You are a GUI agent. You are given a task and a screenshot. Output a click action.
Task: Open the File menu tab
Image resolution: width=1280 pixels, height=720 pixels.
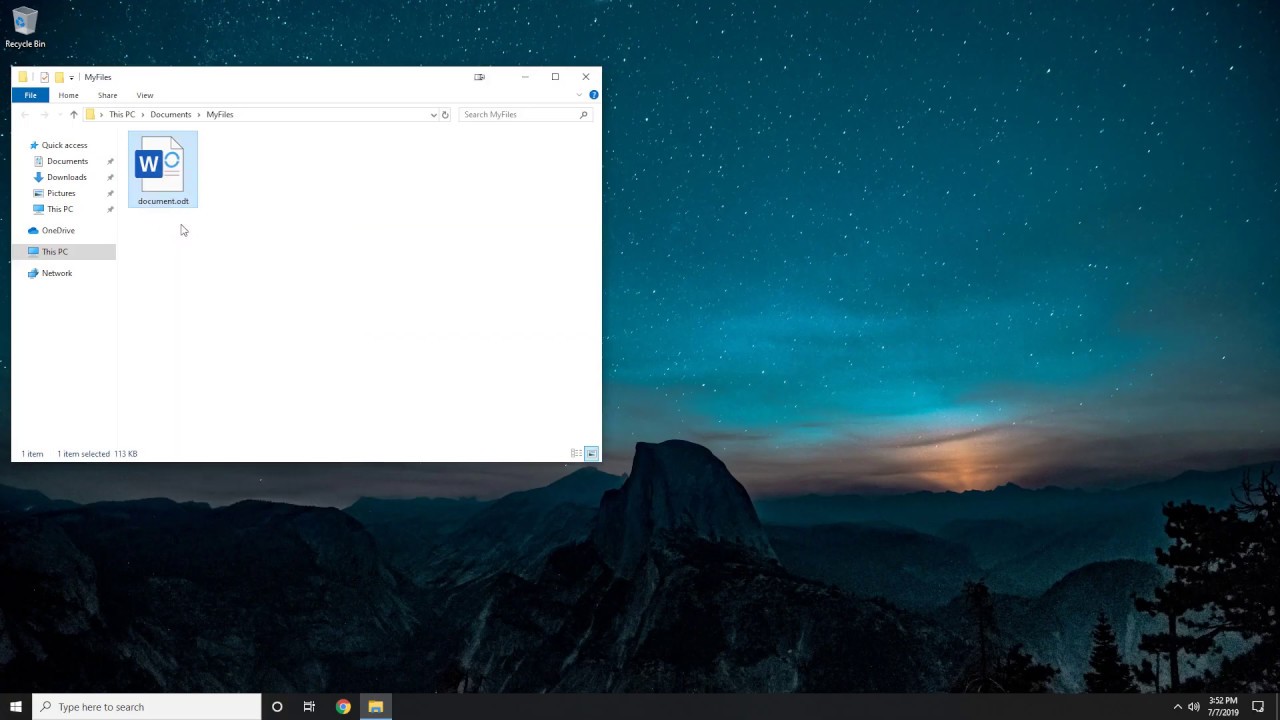pyautogui.click(x=30, y=95)
